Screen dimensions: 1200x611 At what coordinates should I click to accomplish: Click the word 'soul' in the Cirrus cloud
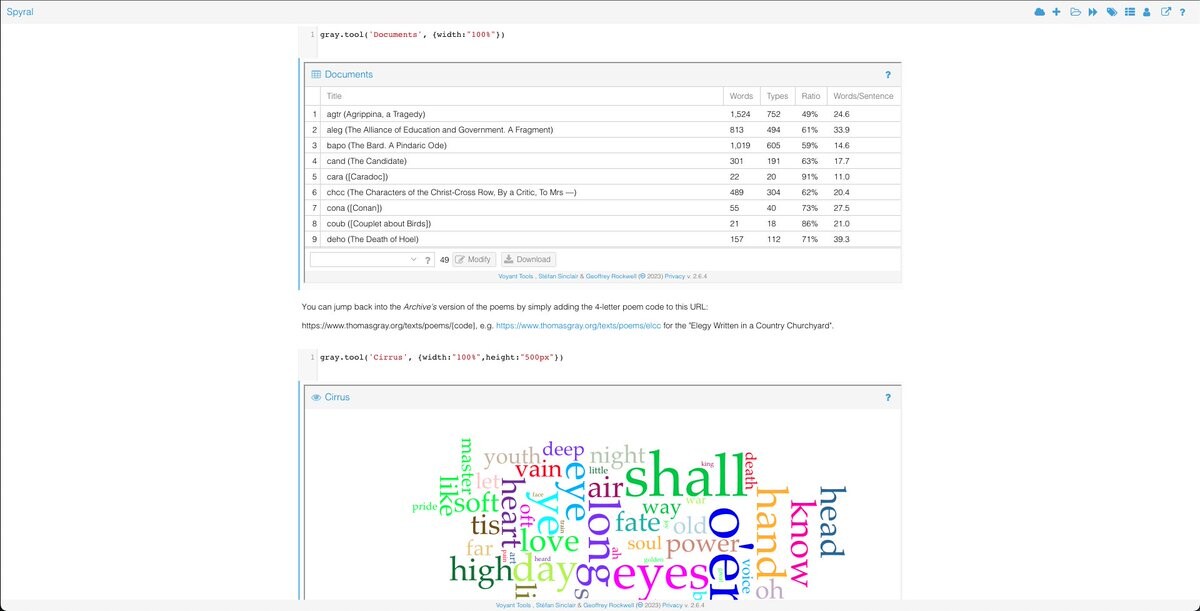pos(644,543)
